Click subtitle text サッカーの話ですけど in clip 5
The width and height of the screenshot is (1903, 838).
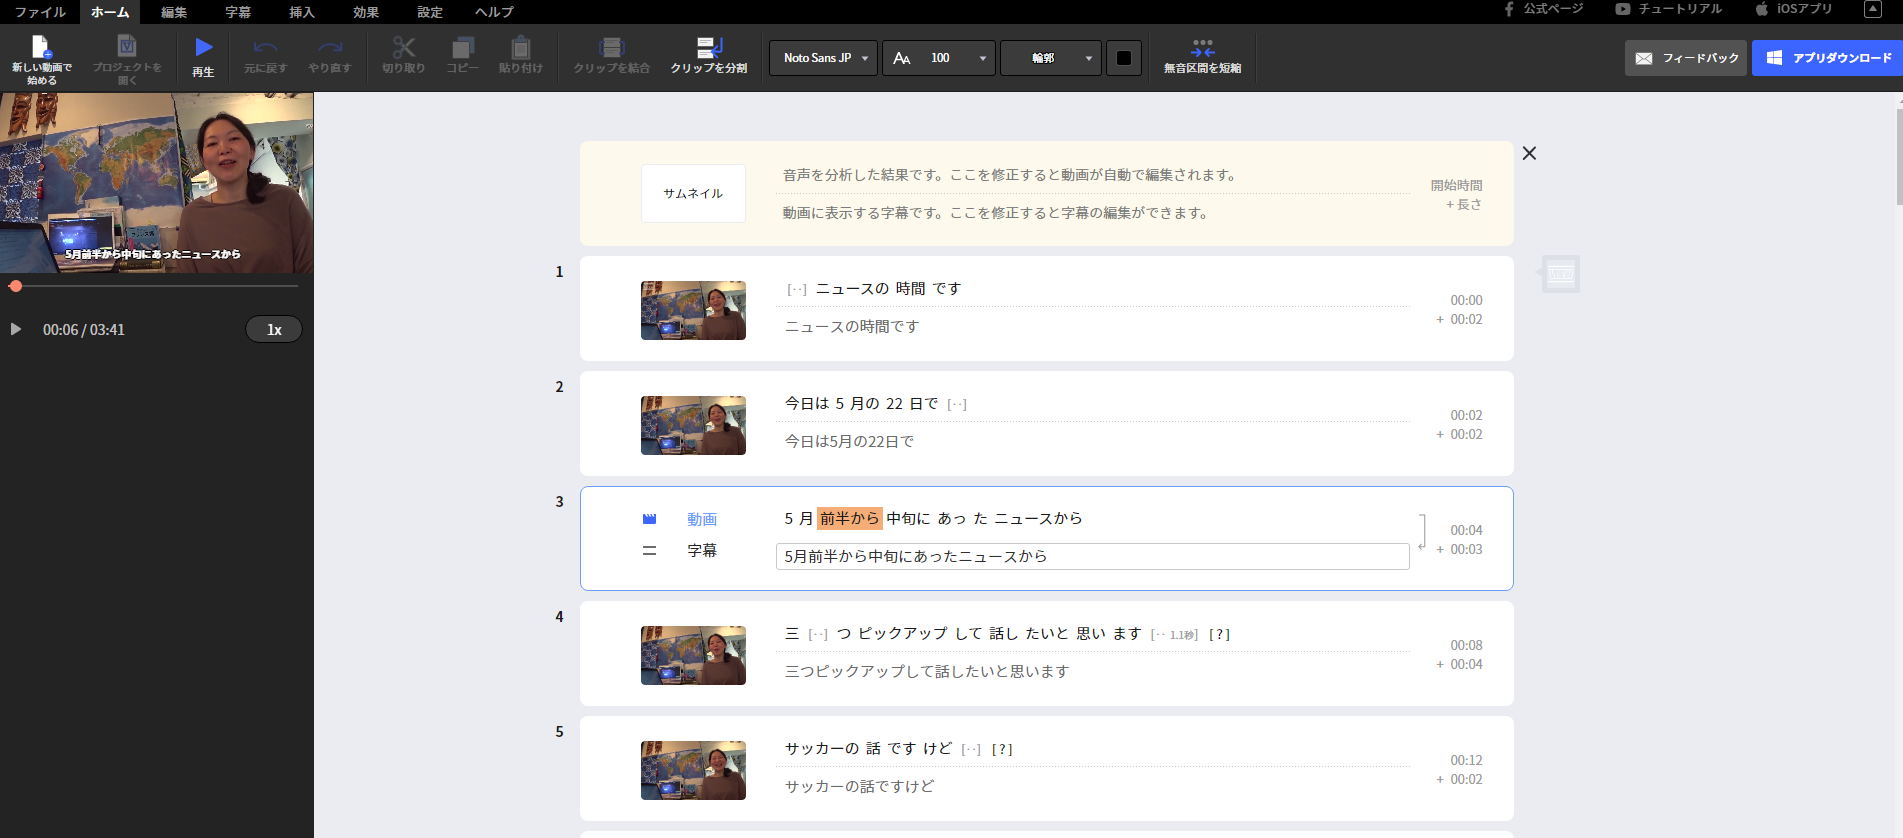click(860, 786)
